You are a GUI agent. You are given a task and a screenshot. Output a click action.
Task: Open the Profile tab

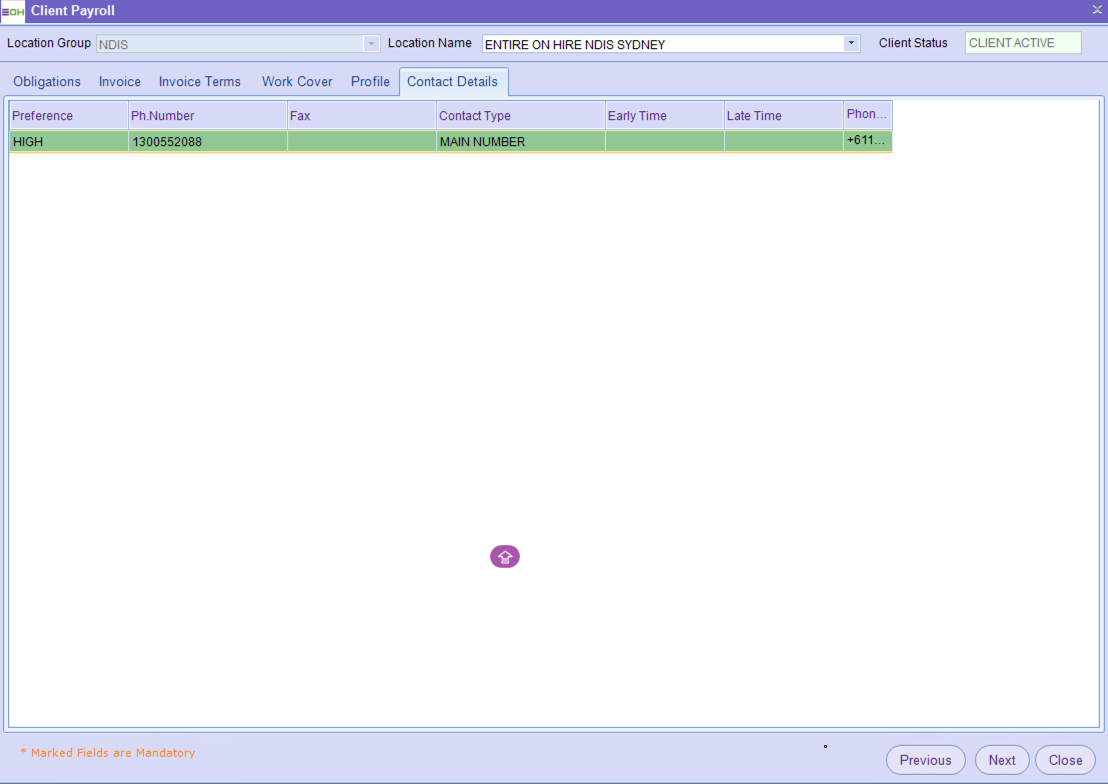pos(370,82)
